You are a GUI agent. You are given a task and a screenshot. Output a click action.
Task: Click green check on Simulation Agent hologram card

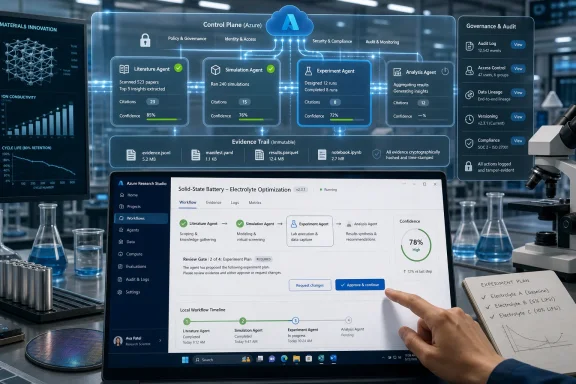[271, 69]
